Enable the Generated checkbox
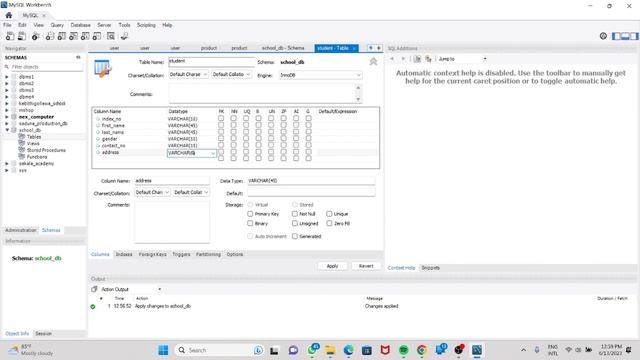Screen dimensions: 640x360 pos(295,236)
